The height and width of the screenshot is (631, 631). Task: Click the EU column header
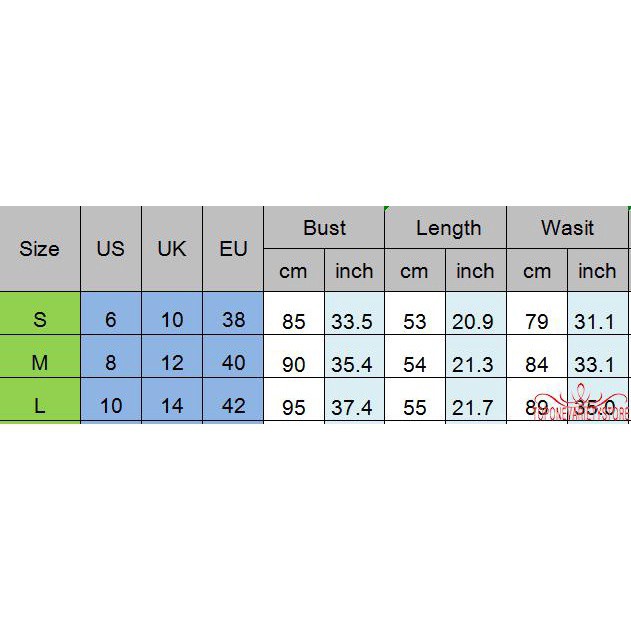pos(233,249)
